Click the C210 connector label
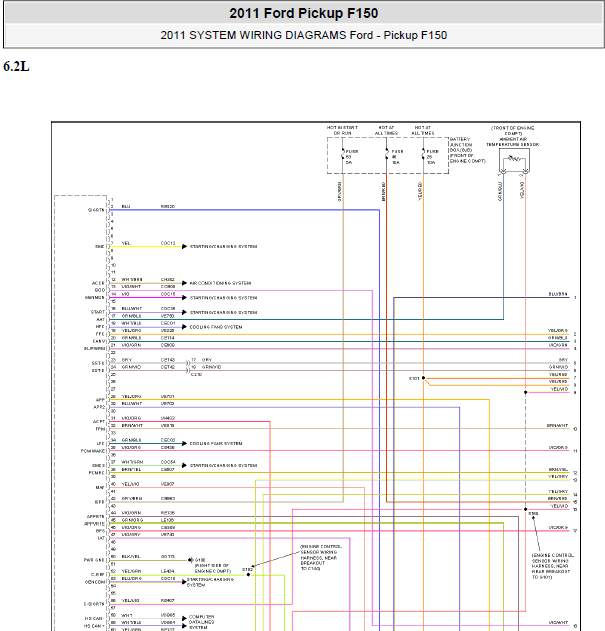The image size is (605, 631). [x=196, y=375]
